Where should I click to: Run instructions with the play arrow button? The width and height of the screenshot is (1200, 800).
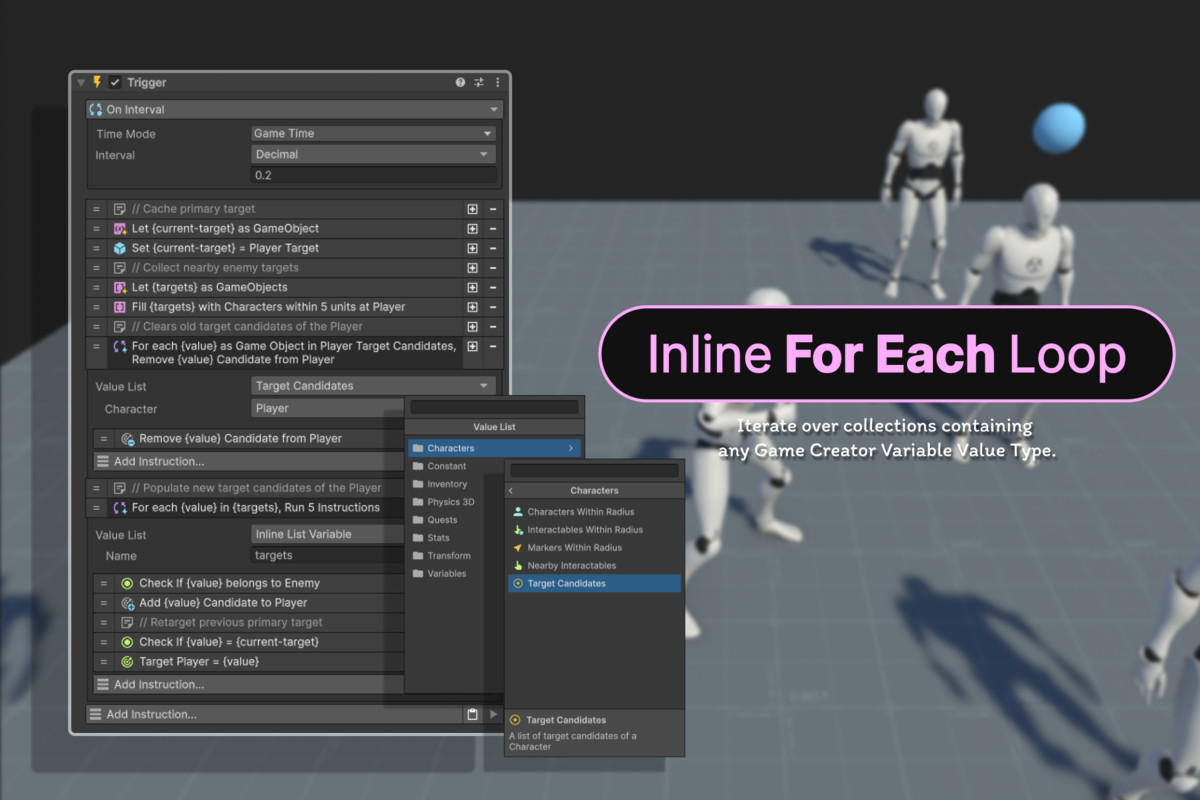[493, 714]
